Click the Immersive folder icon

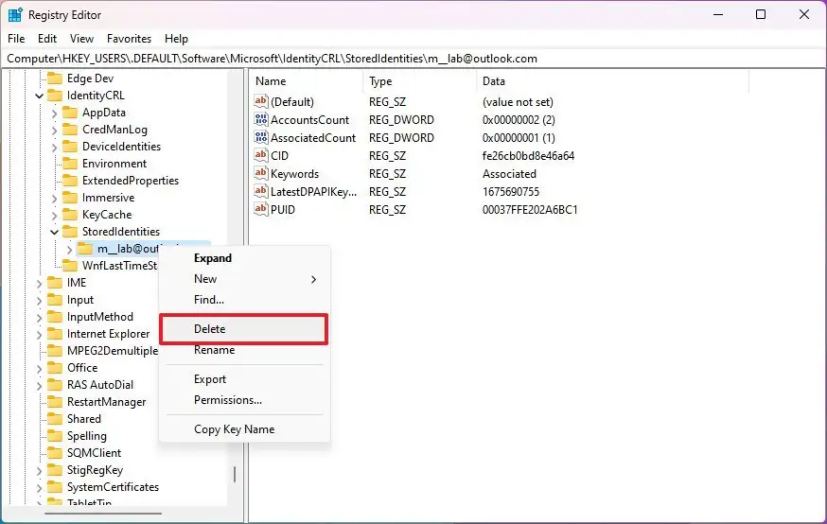[x=70, y=198]
